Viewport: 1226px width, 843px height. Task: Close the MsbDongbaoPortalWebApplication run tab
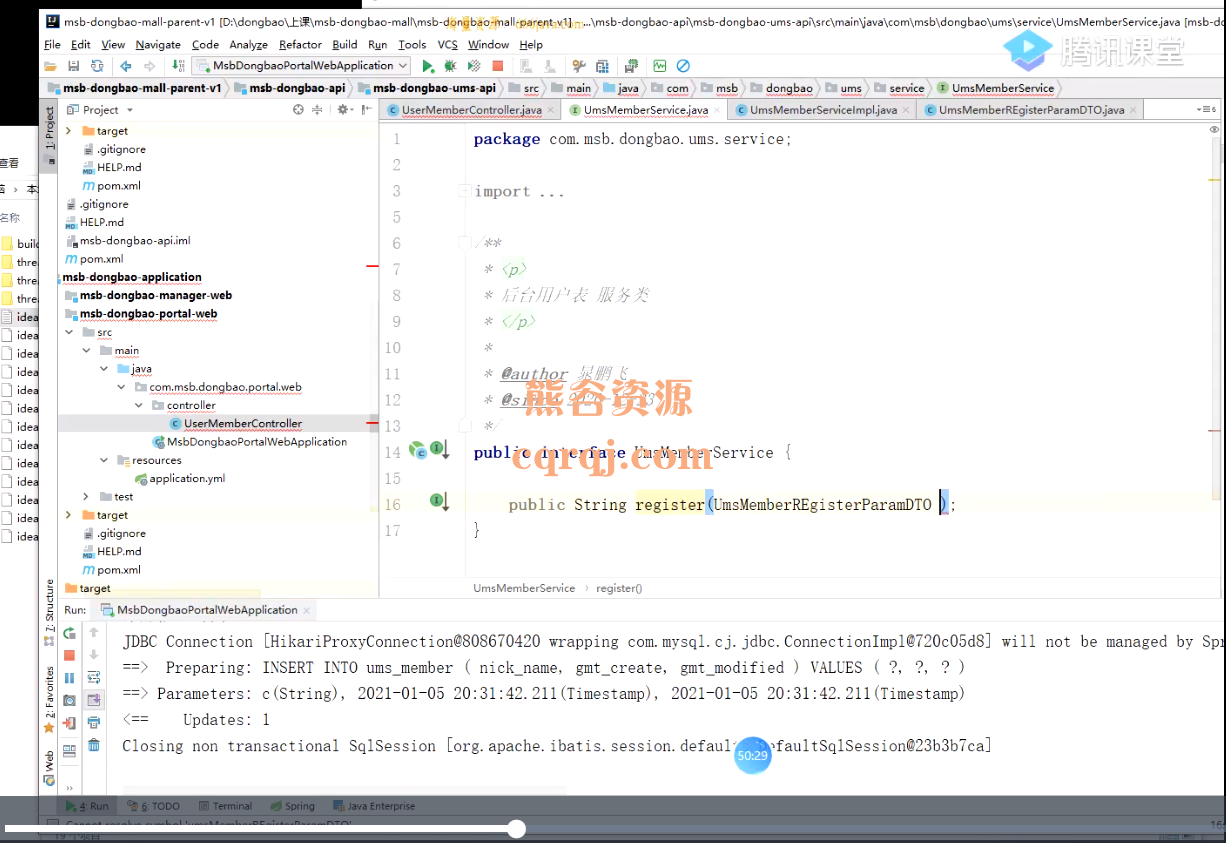click(x=307, y=610)
